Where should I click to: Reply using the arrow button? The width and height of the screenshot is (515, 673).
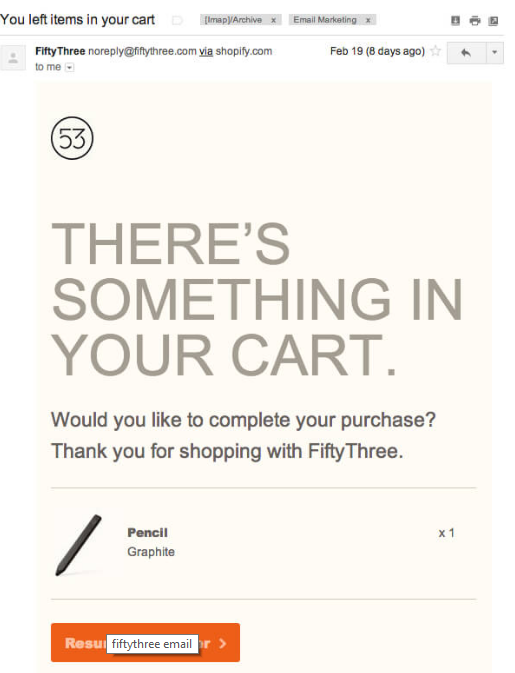[467, 53]
